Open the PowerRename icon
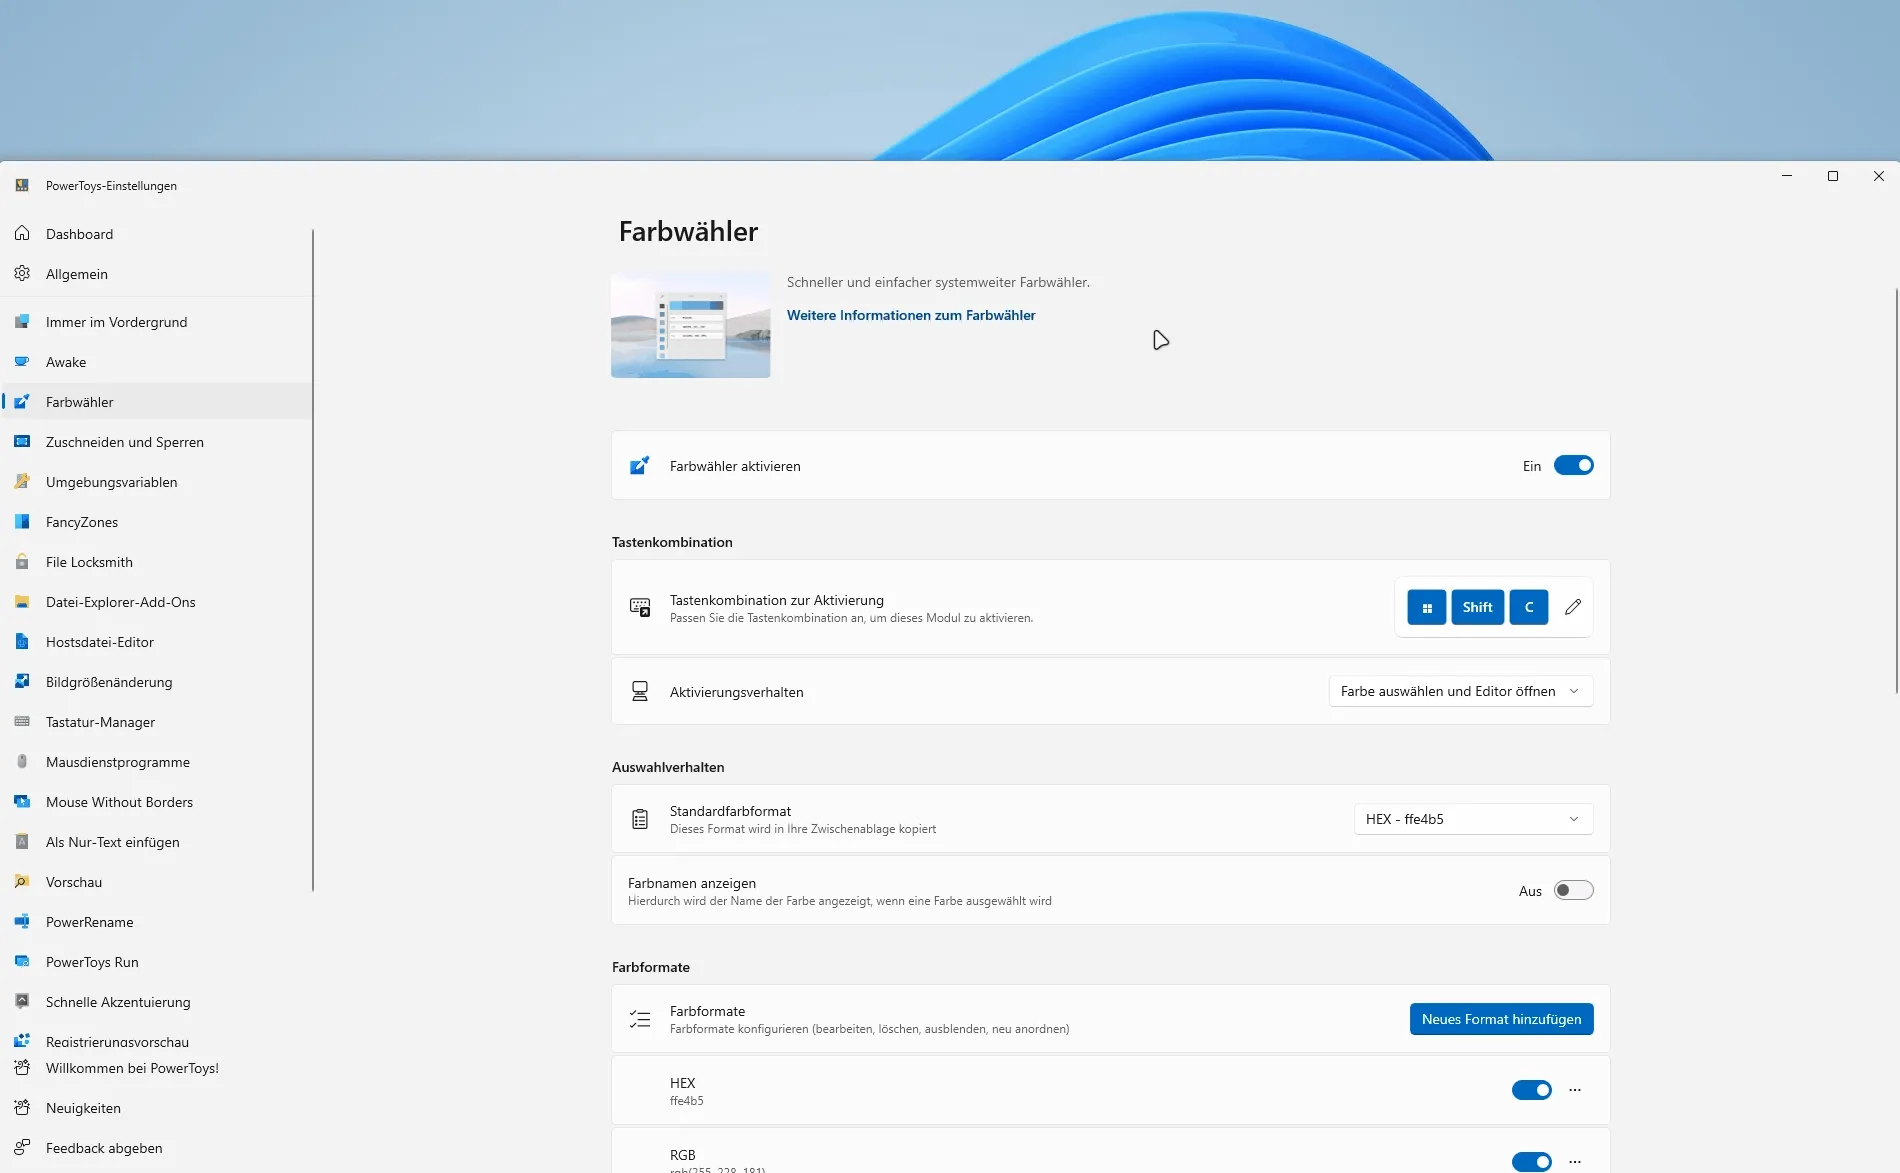The width and height of the screenshot is (1900, 1173). pos(22,921)
